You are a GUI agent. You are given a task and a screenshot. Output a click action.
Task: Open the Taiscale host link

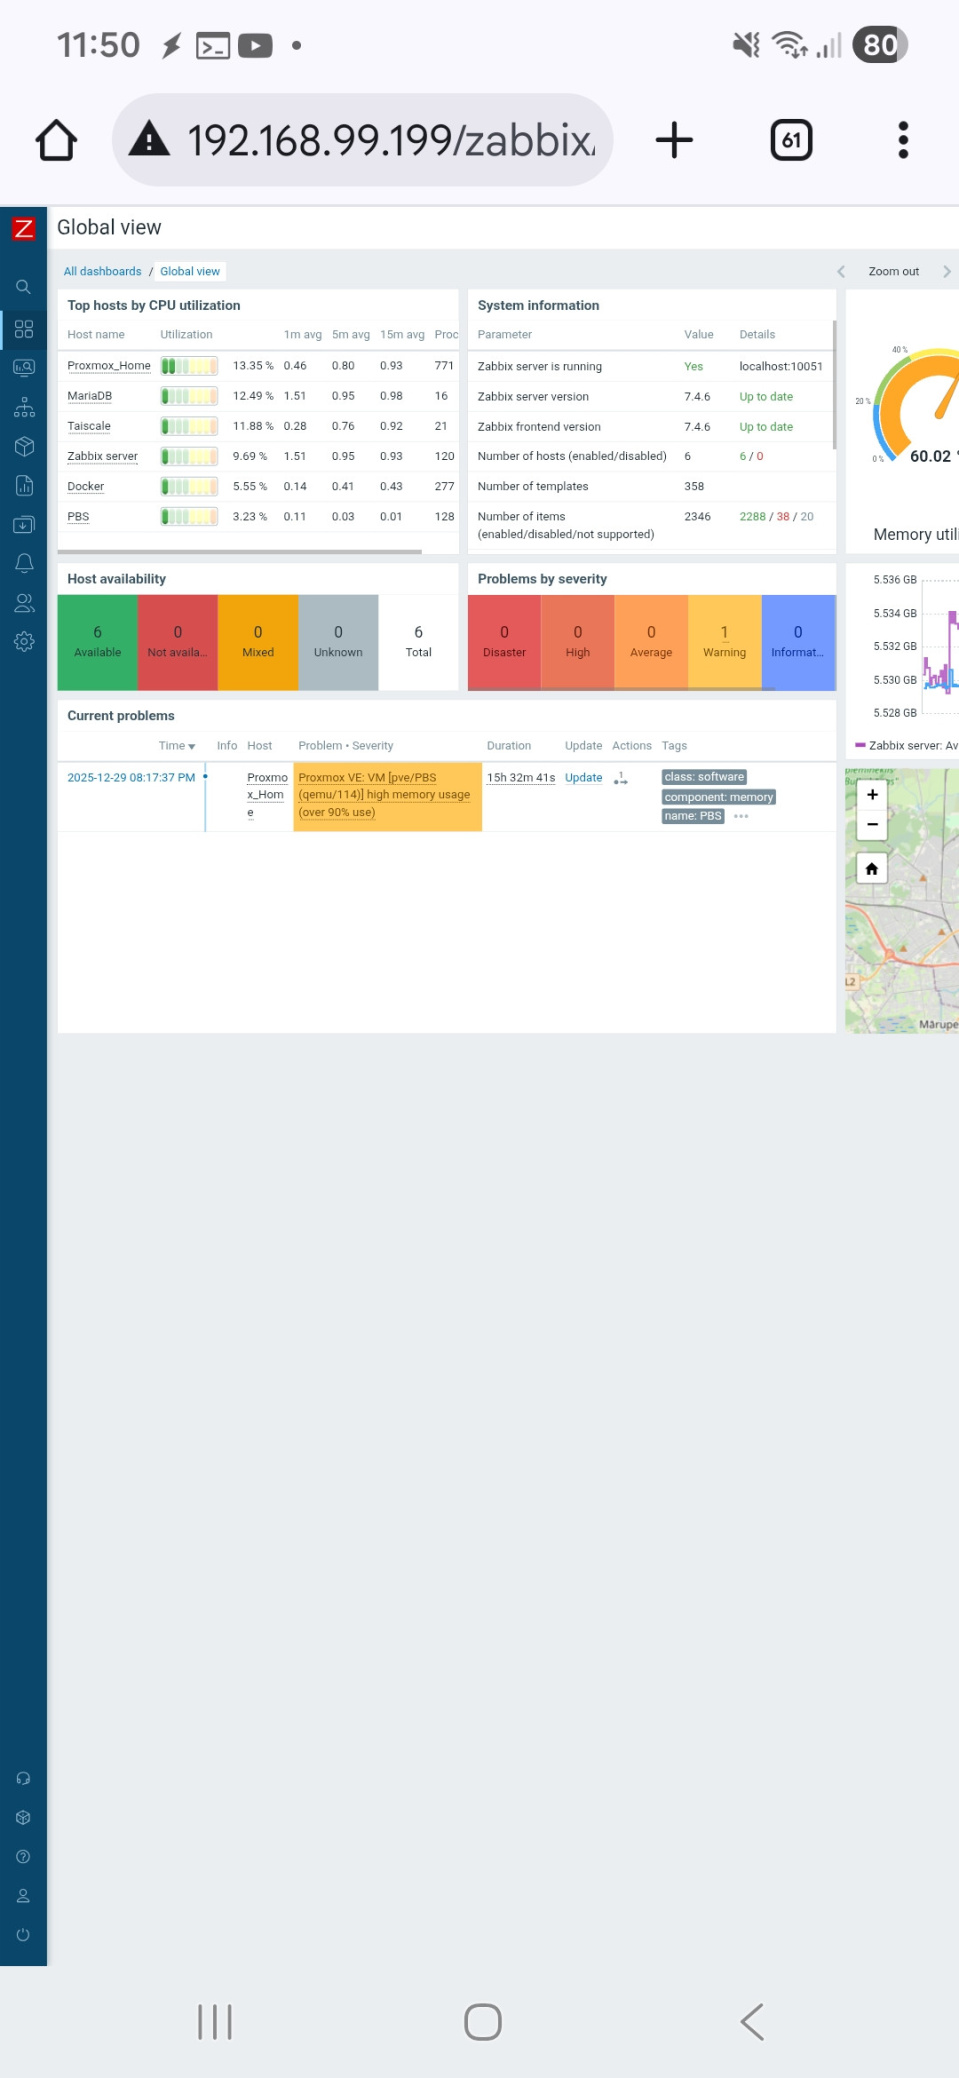[x=88, y=426]
